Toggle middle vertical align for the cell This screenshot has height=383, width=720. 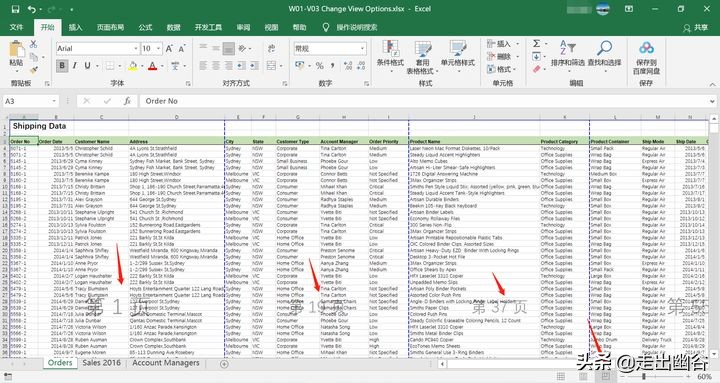tap(215, 48)
